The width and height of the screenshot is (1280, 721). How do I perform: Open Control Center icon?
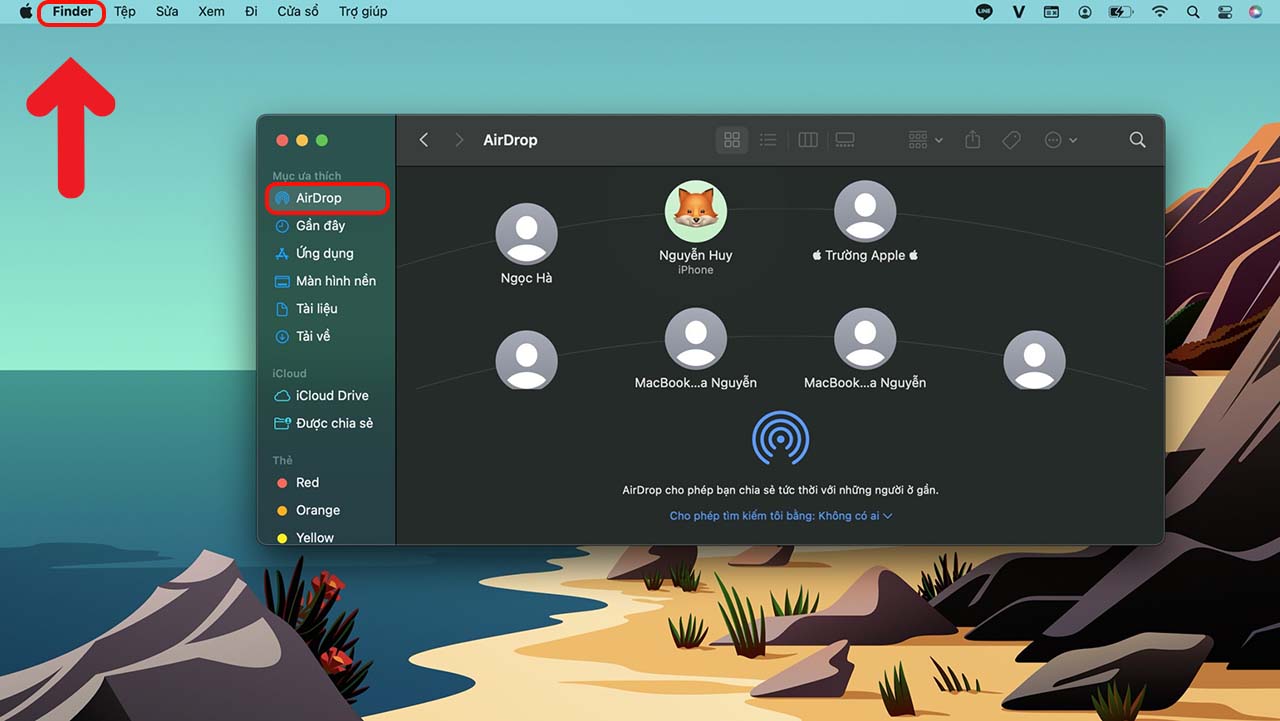(x=1225, y=12)
